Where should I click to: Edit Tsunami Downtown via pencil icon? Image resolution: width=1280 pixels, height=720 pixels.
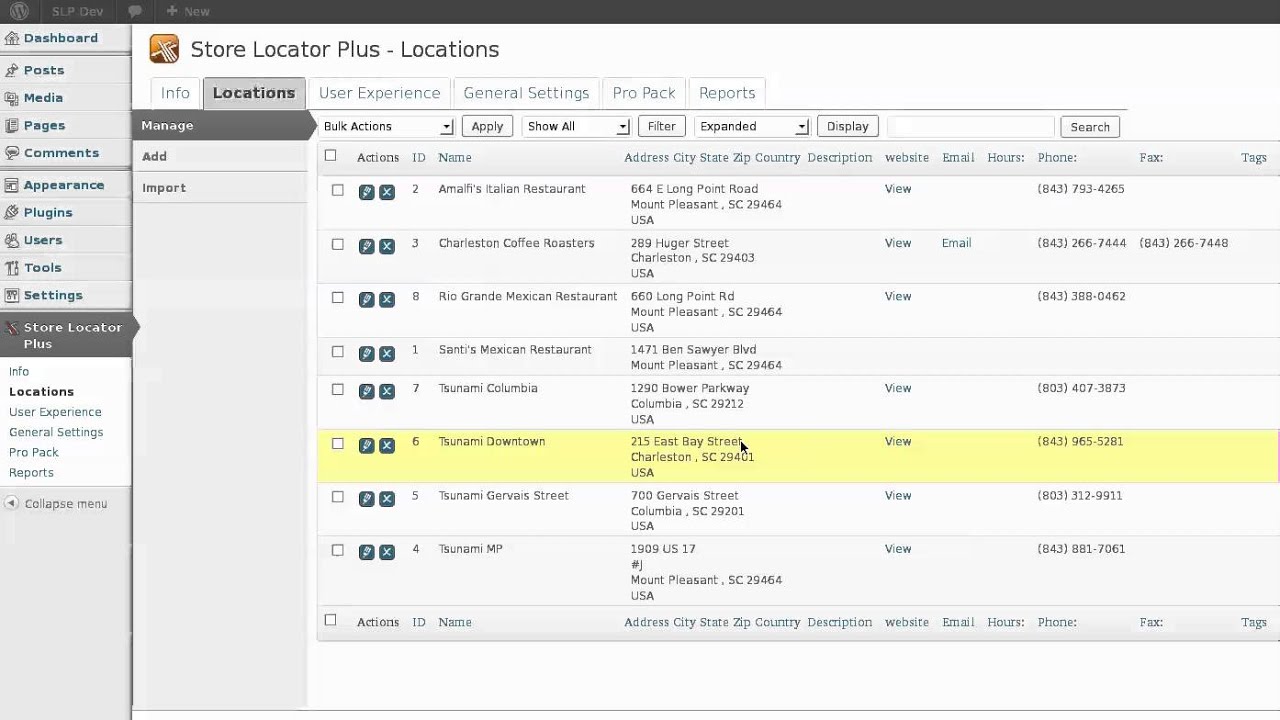click(x=366, y=445)
